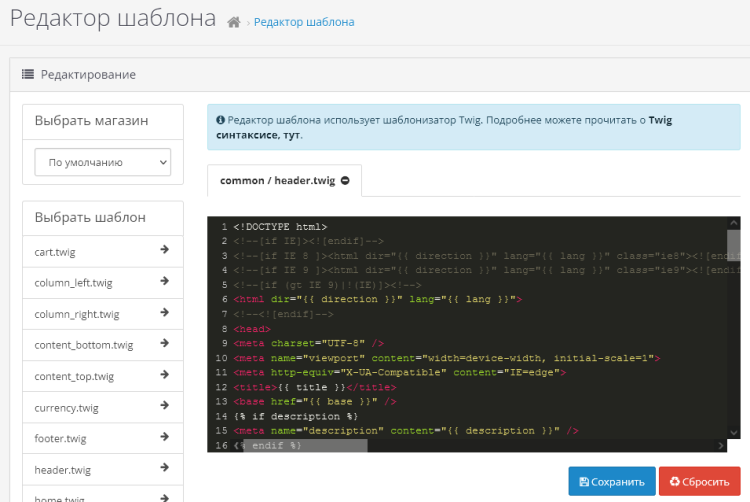Click the horizontal scrollbar of code editor

[400, 445]
